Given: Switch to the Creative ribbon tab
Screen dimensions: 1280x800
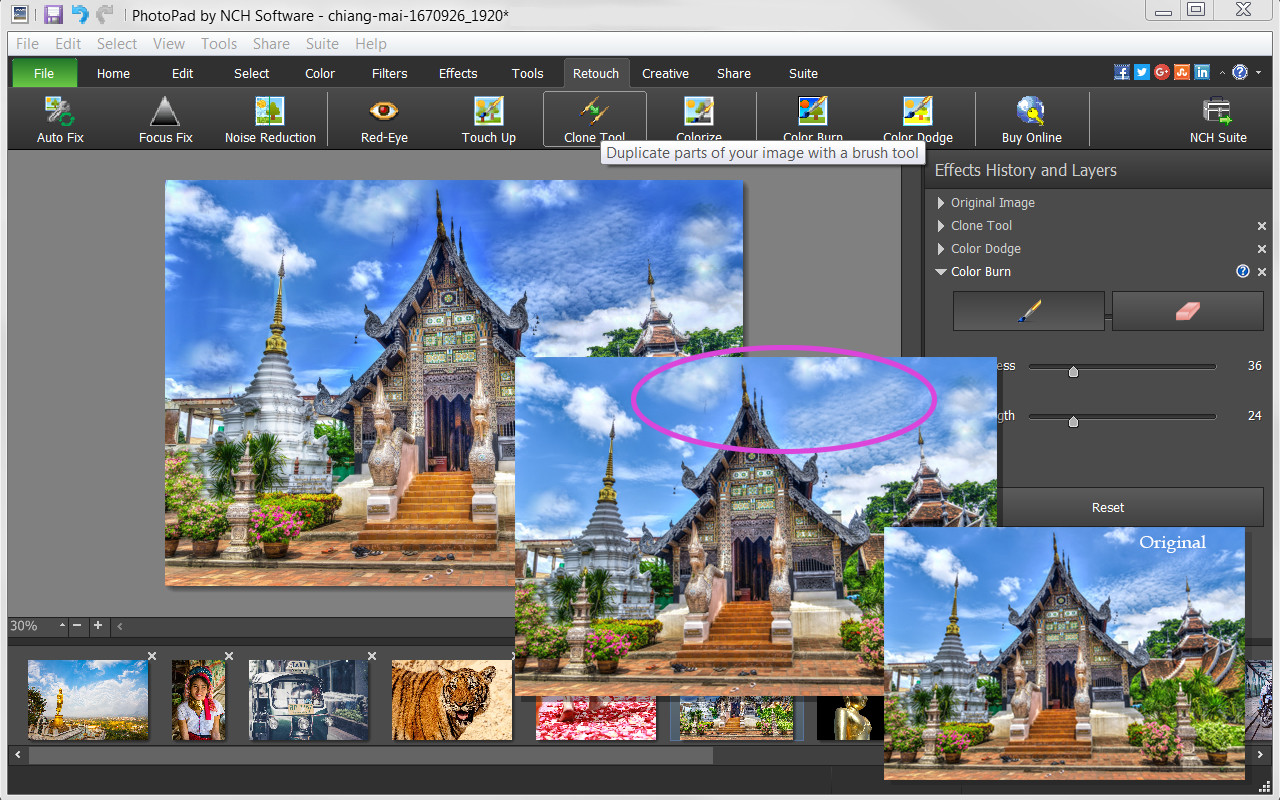Looking at the screenshot, I should pyautogui.click(x=665, y=72).
